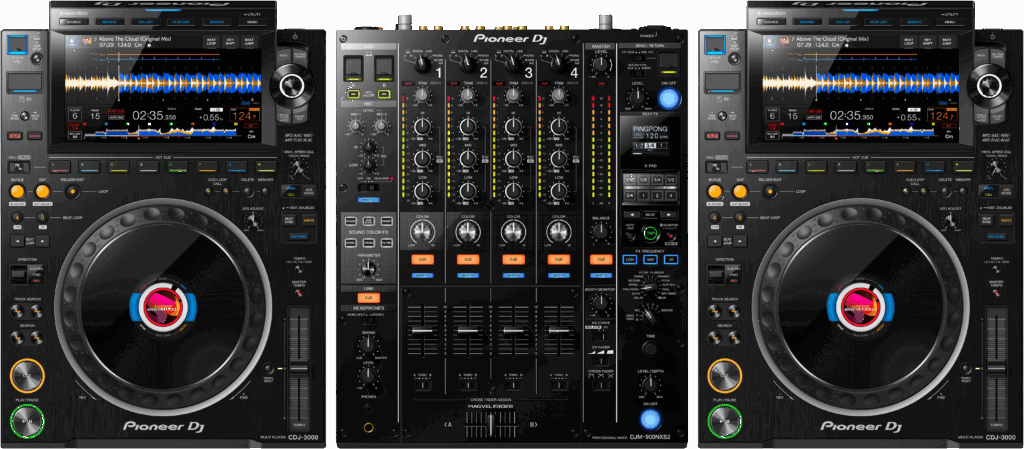
Task: Activate 8-beat loop on left deck
Action: pyautogui.click(x=42, y=217)
